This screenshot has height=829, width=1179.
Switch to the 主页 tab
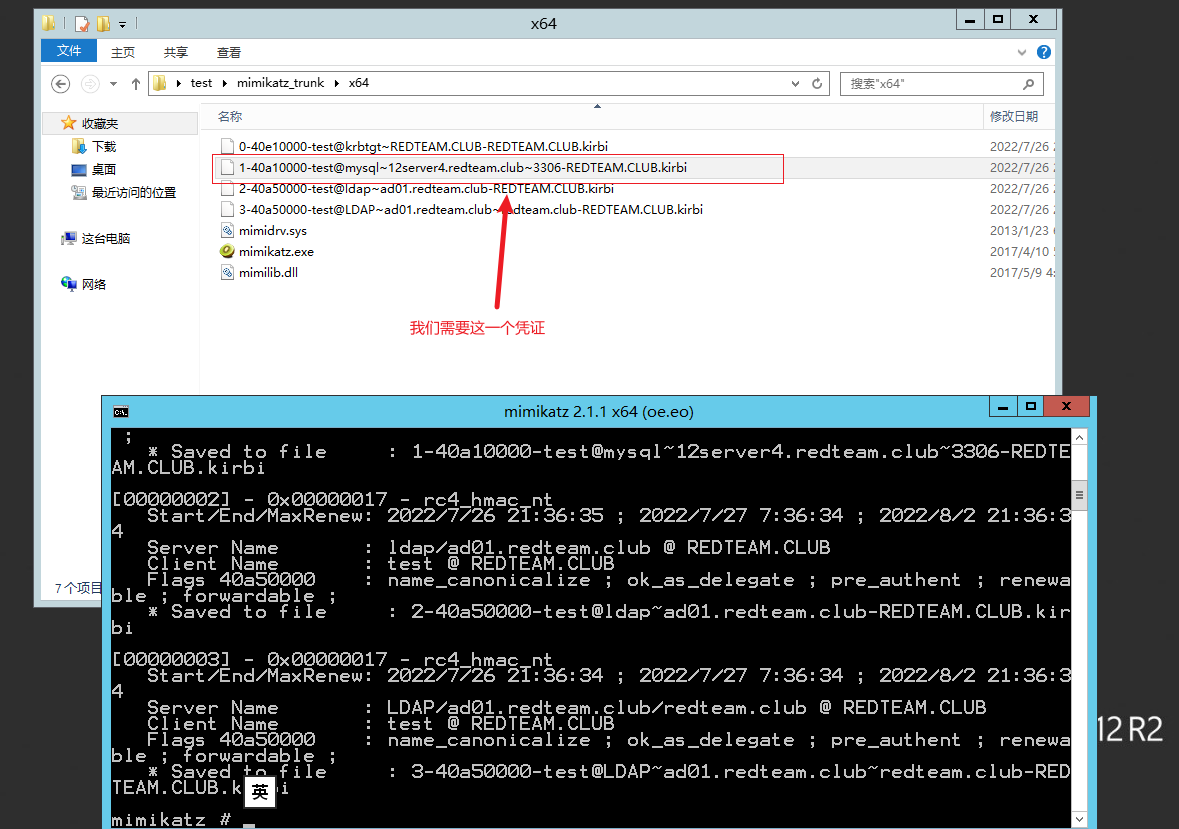[x=123, y=52]
